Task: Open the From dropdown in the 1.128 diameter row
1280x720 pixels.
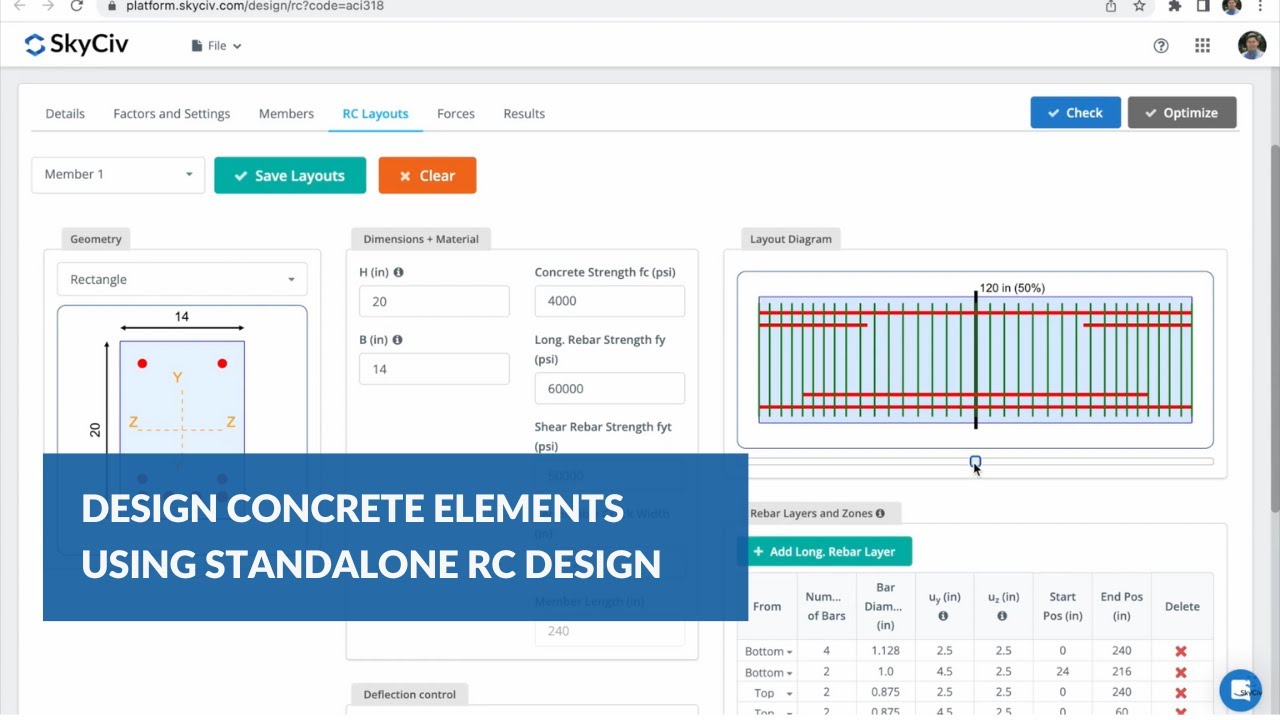Action: [768, 651]
